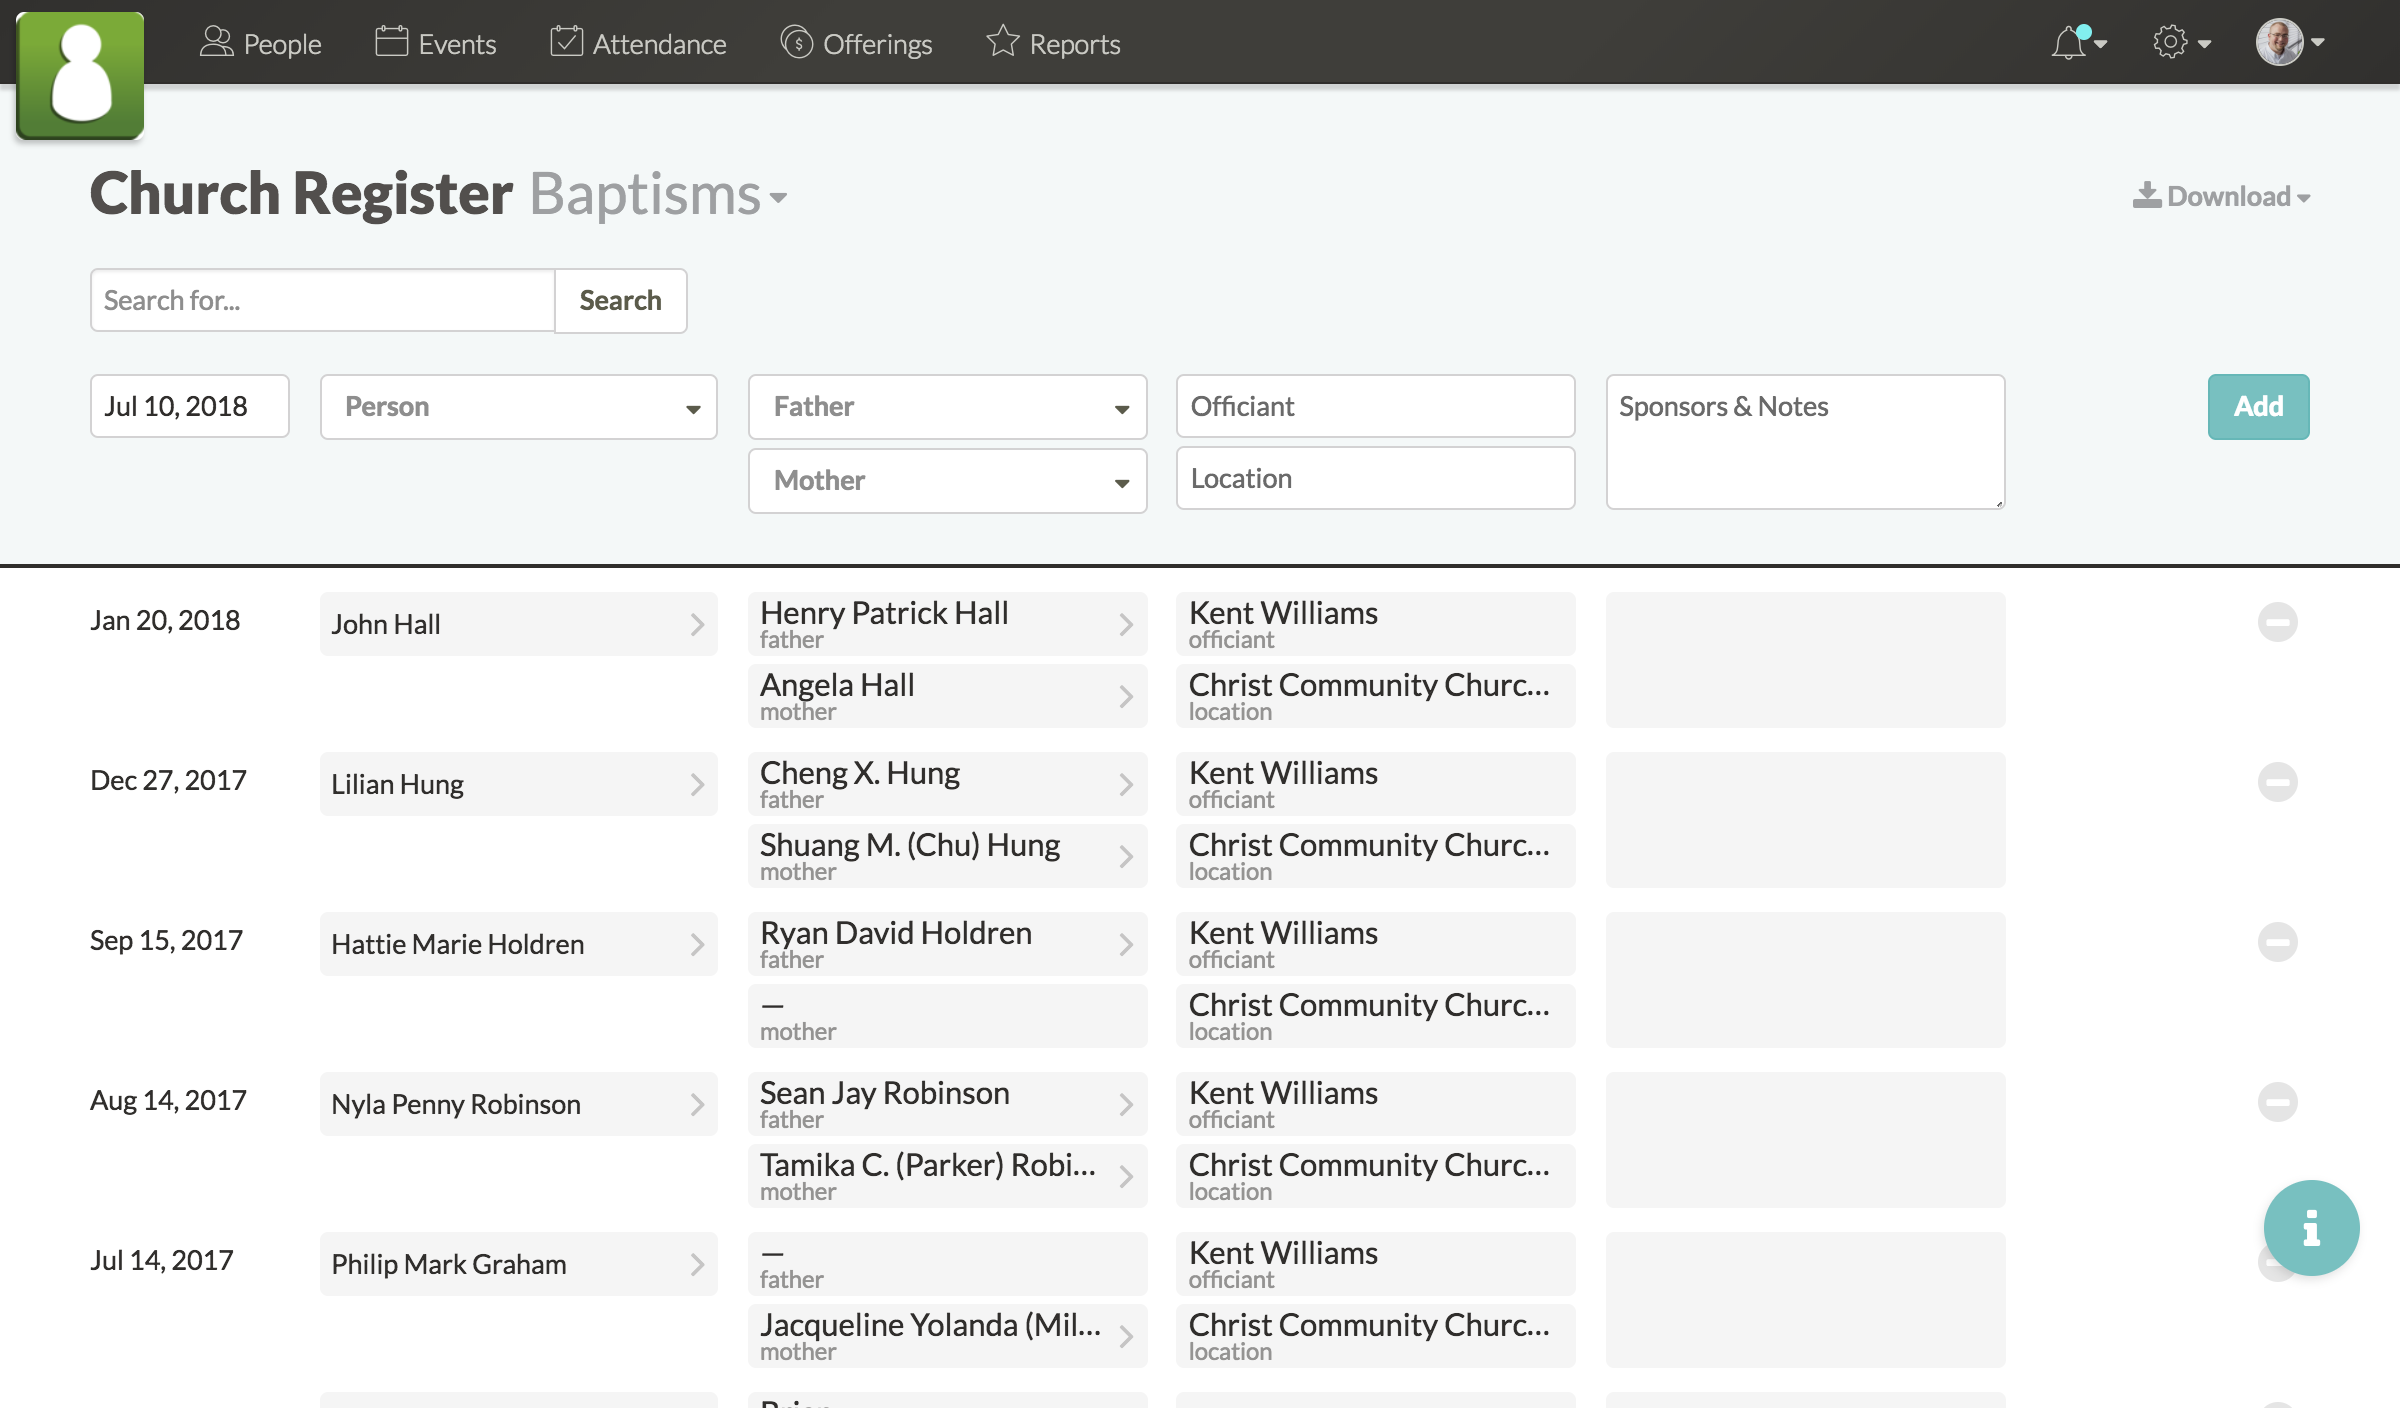Open father Sean Jay Robinson's record
This screenshot has width=2400, height=1408.
947,1104
